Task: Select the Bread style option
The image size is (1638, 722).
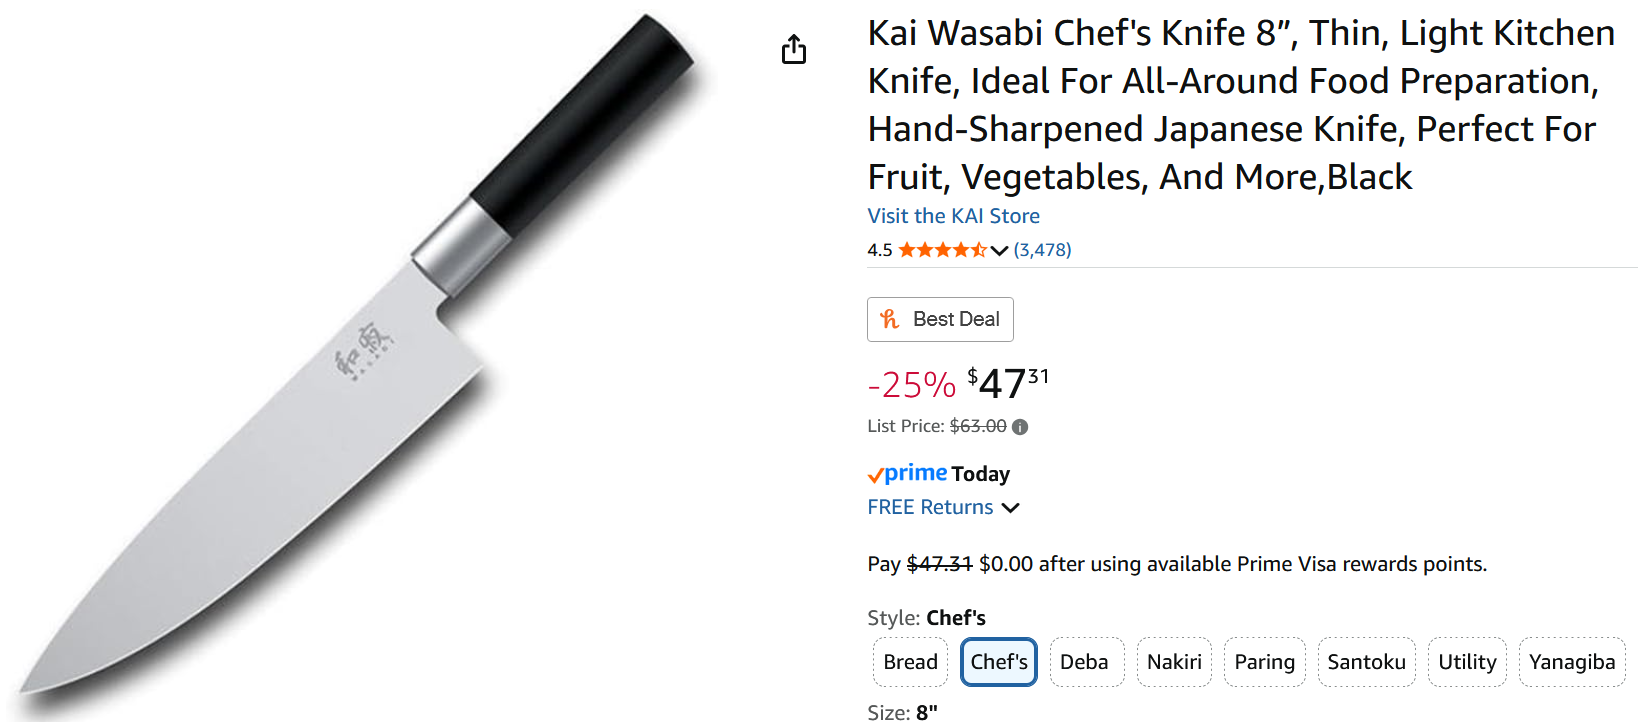Action: tap(910, 662)
